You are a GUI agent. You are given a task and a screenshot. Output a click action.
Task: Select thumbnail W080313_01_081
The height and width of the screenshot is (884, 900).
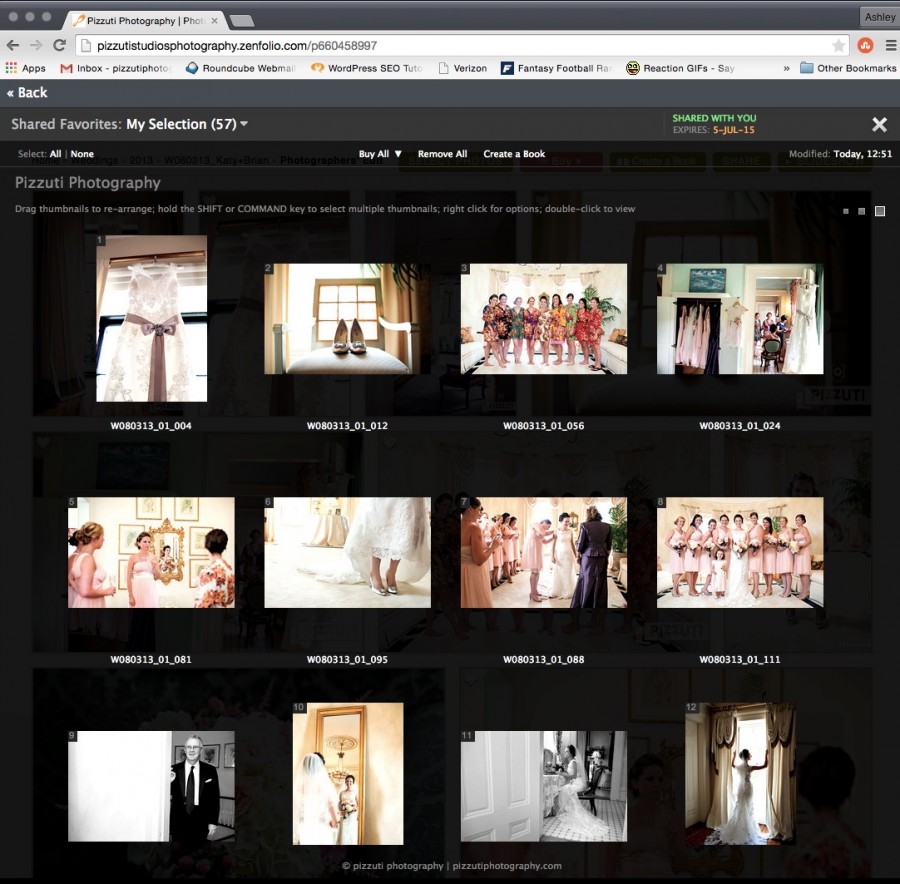point(151,552)
